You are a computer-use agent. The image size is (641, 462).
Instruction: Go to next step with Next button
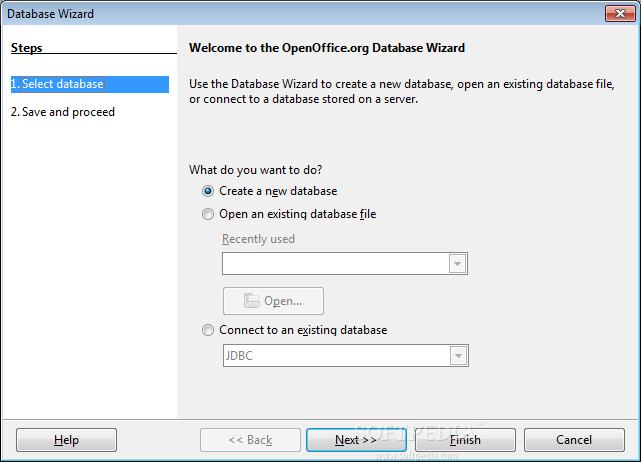pos(356,440)
